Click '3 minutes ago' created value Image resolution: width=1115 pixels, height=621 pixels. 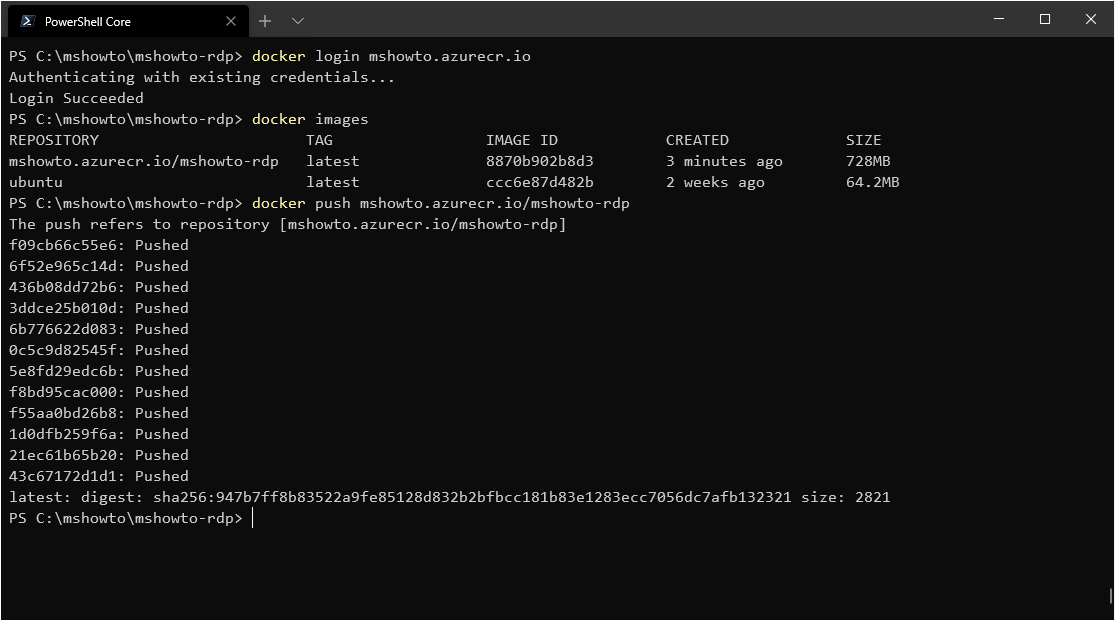[x=724, y=161]
